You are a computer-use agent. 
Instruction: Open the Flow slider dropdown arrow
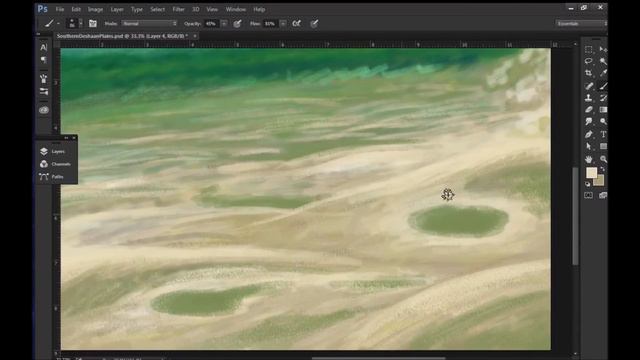point(283,24)
